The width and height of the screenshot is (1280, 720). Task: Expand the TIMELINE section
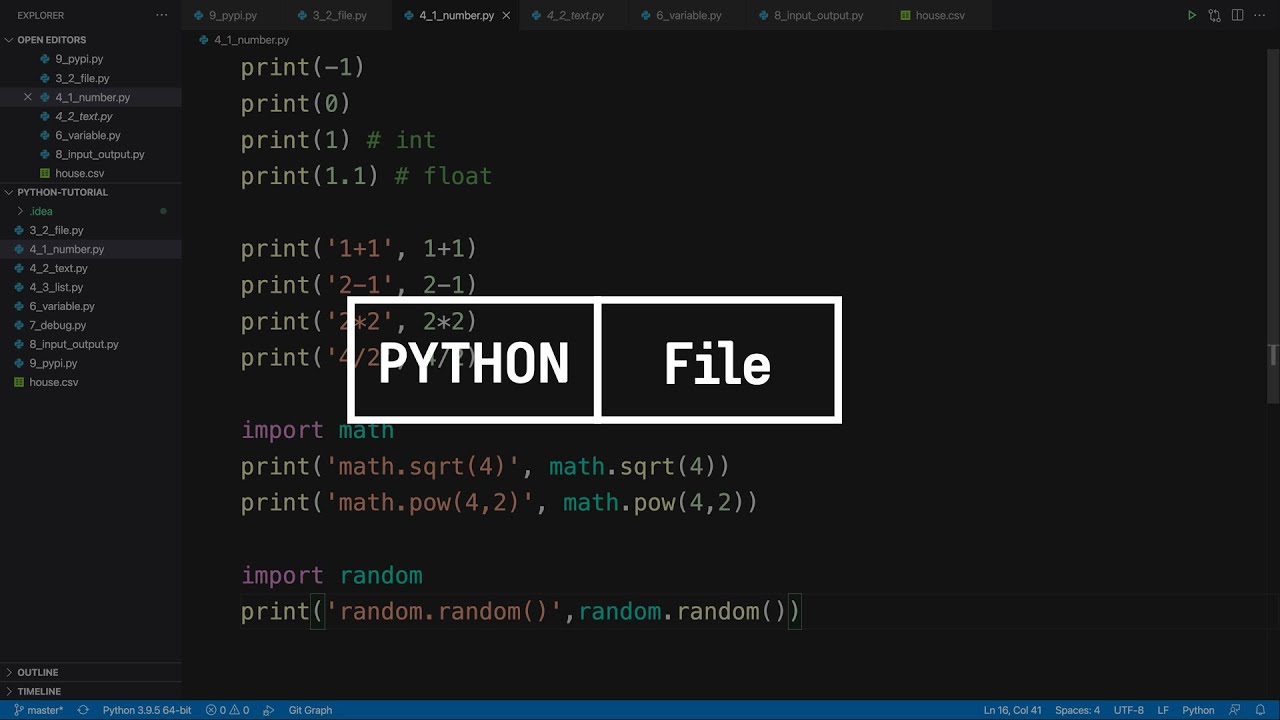[90, 691]
